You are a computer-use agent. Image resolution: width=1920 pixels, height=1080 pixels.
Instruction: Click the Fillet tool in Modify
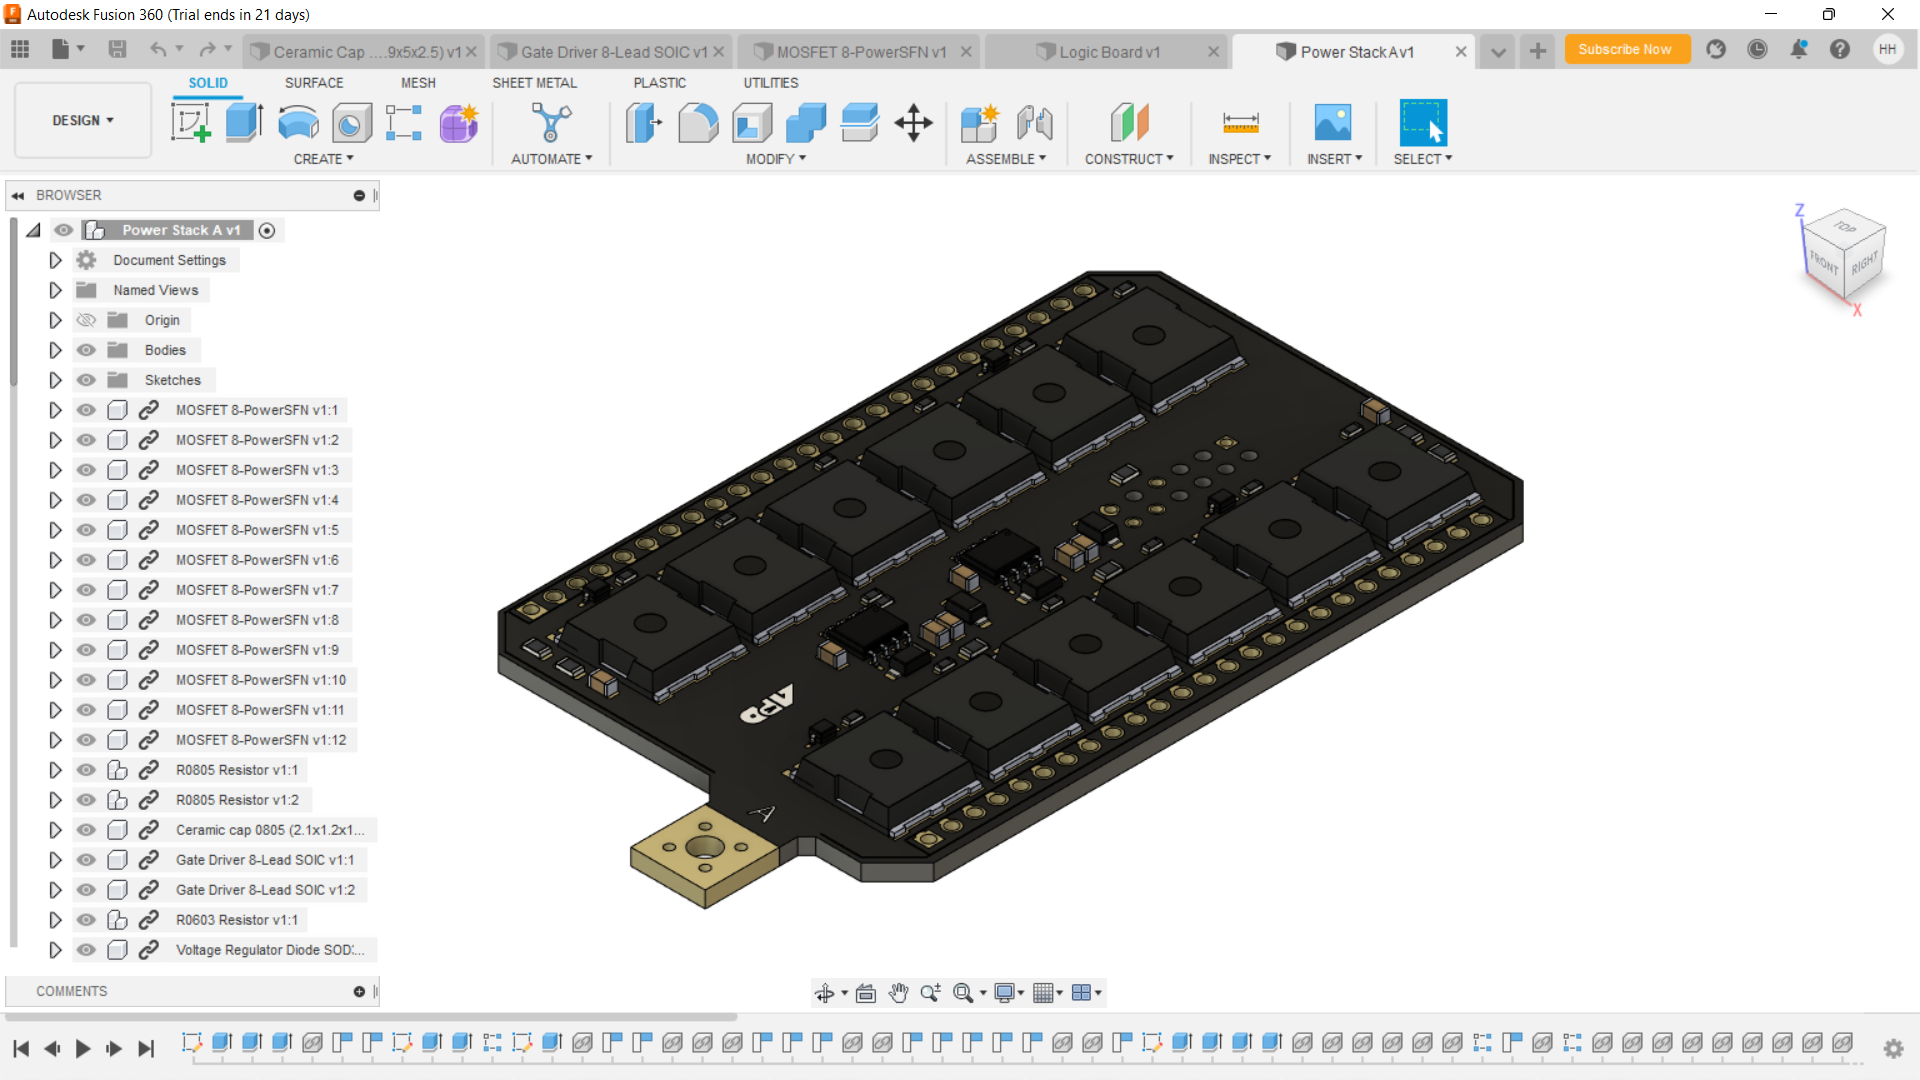click(x=698, y=123)
